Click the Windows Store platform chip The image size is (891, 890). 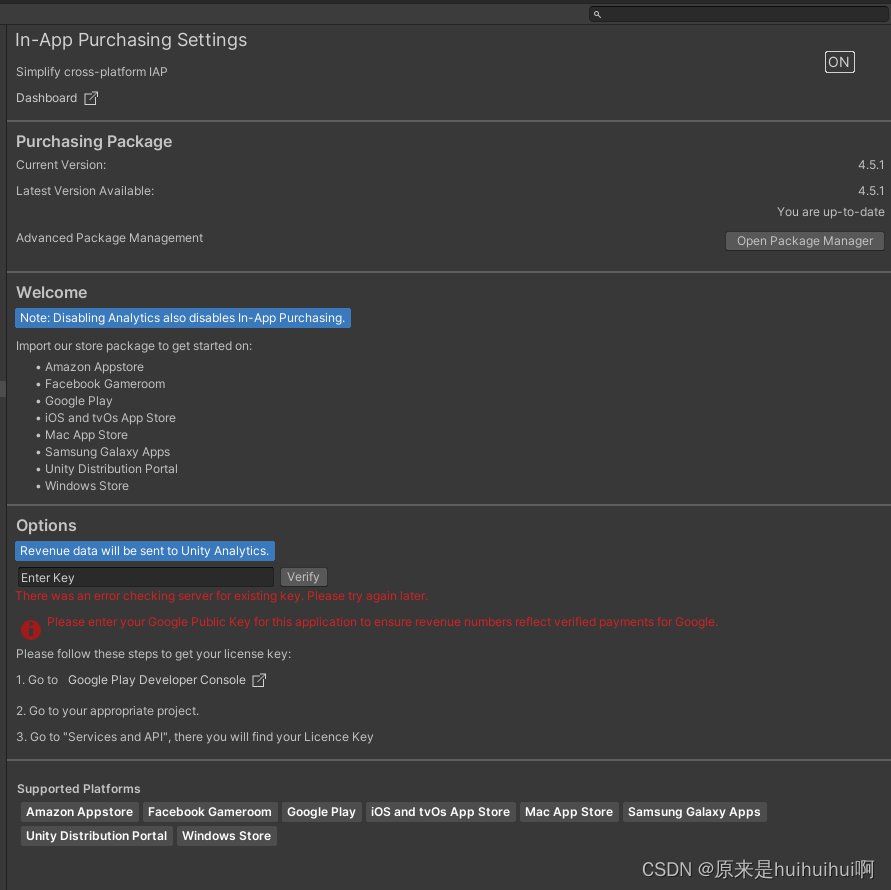coord(226,835)
